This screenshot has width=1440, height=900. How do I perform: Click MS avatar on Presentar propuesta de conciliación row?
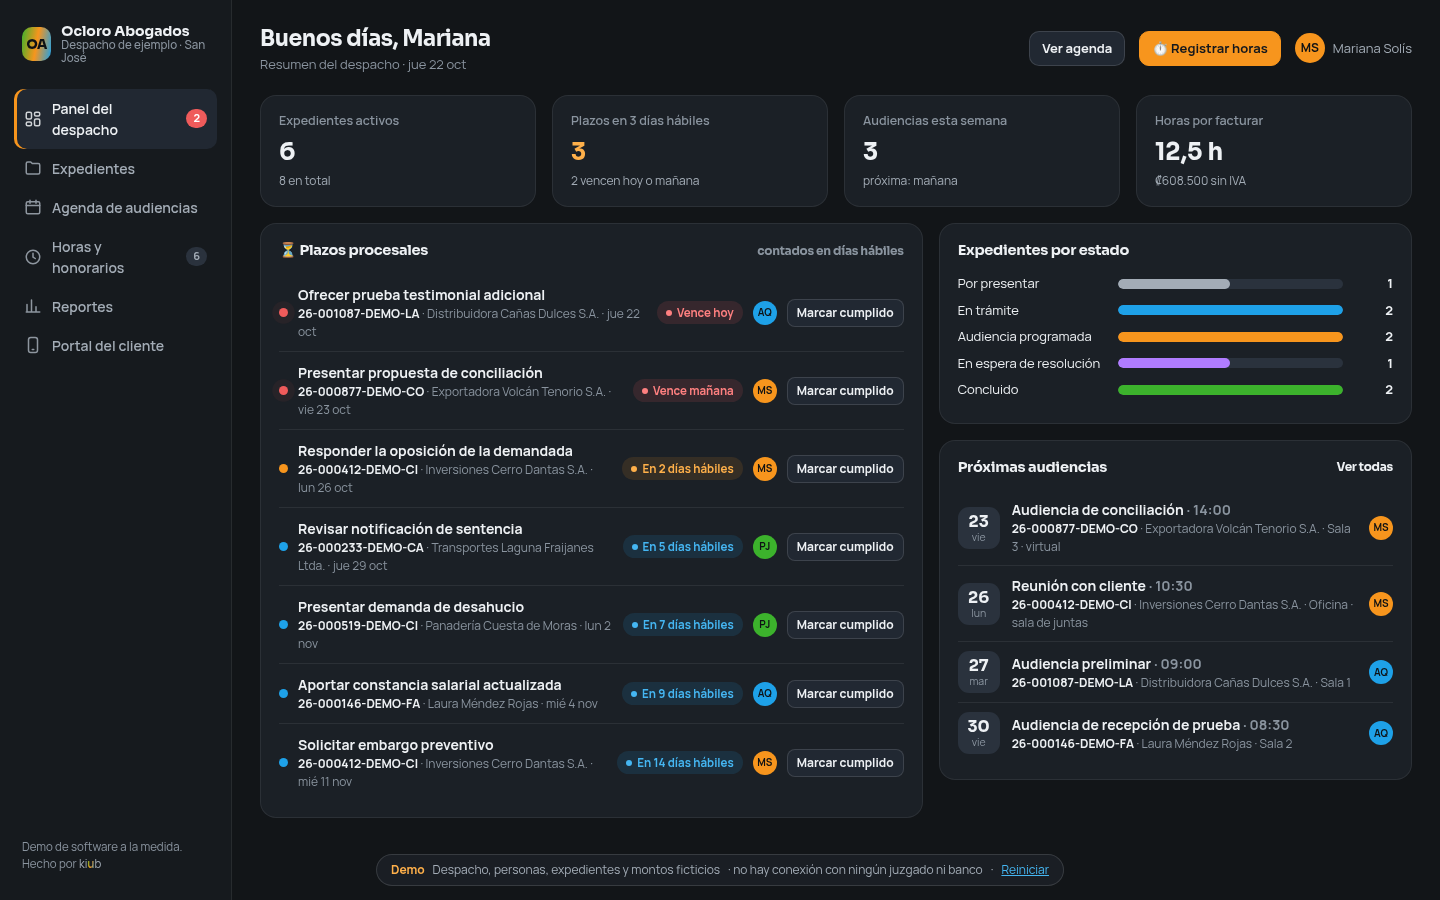click(x=765, y=391)
